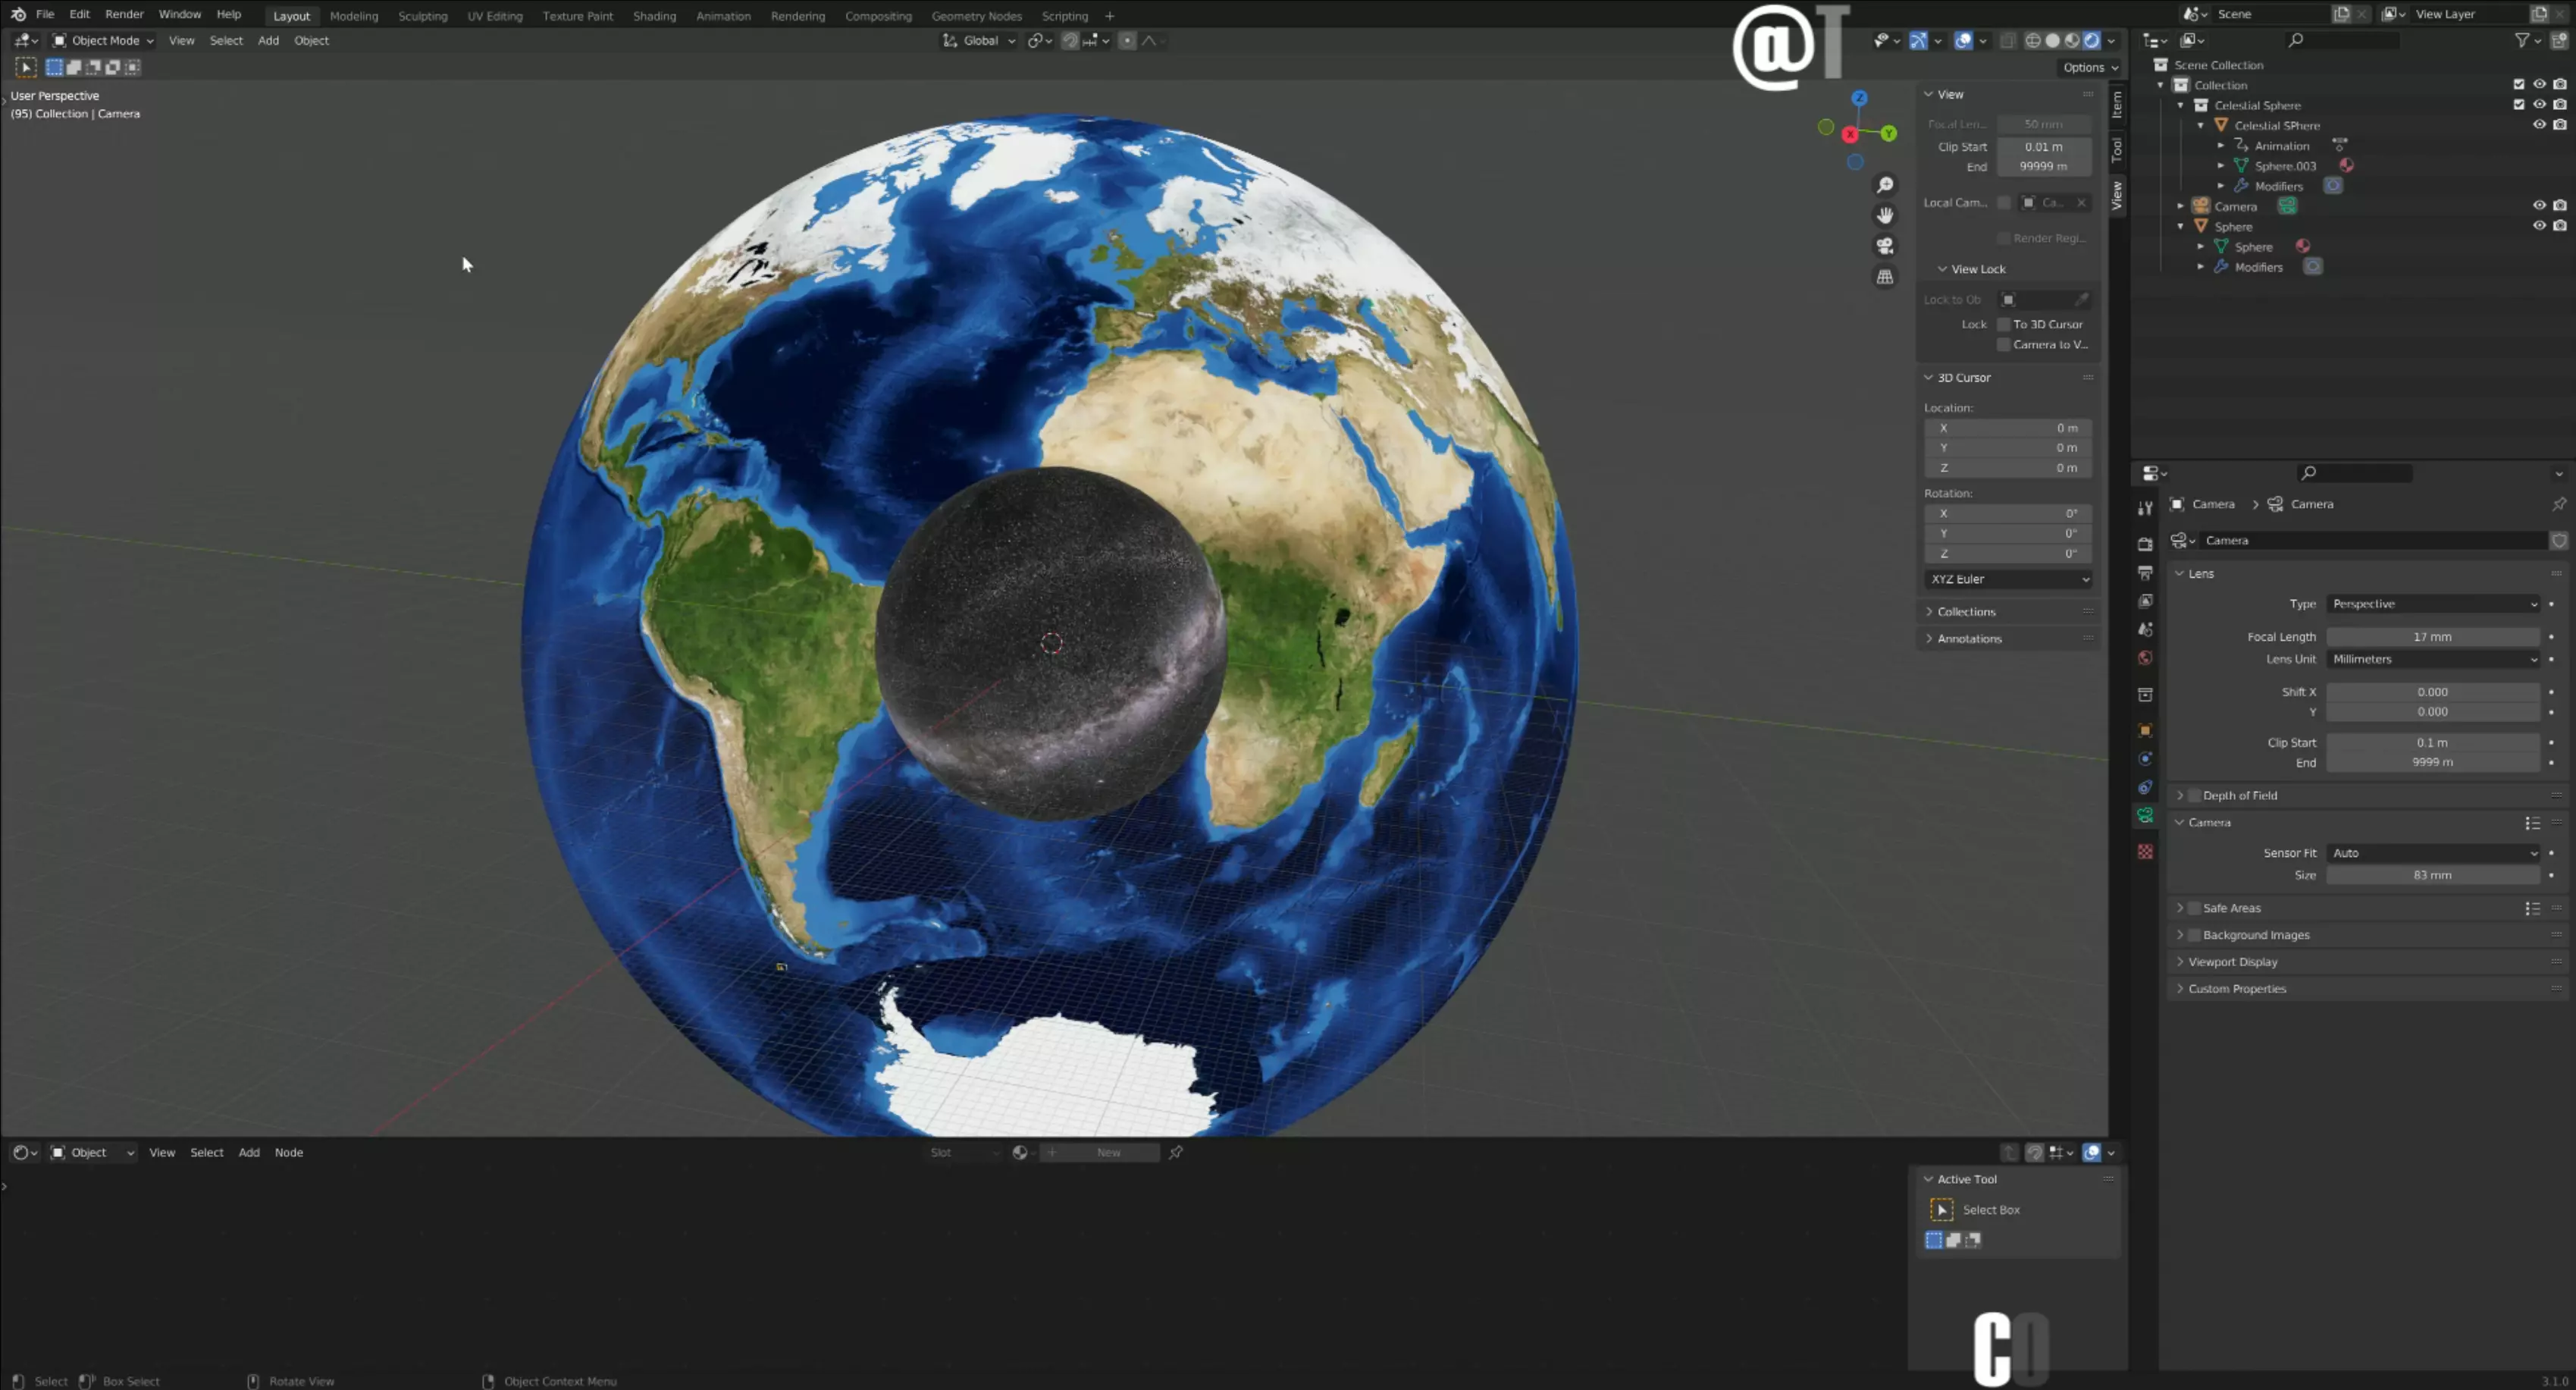Click the pan view hand gizmo
2576x1390 pixels.
1884,216
